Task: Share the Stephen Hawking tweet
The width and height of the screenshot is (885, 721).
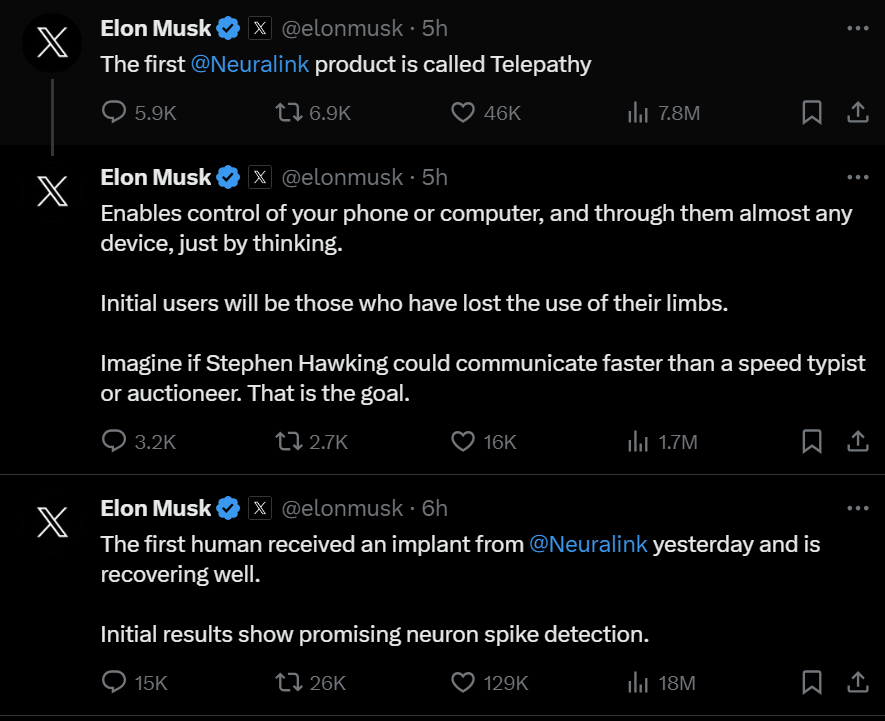Action: (857, 441)
